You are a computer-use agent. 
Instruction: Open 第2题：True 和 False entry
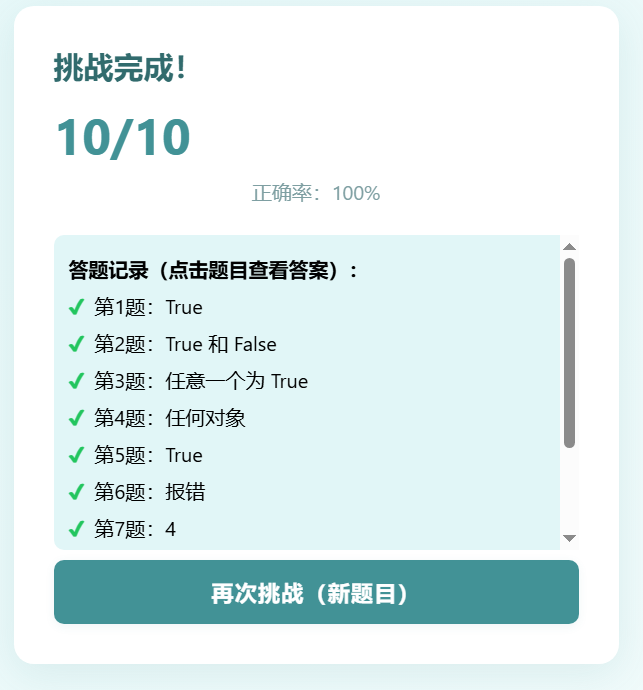tap(185, 345)
